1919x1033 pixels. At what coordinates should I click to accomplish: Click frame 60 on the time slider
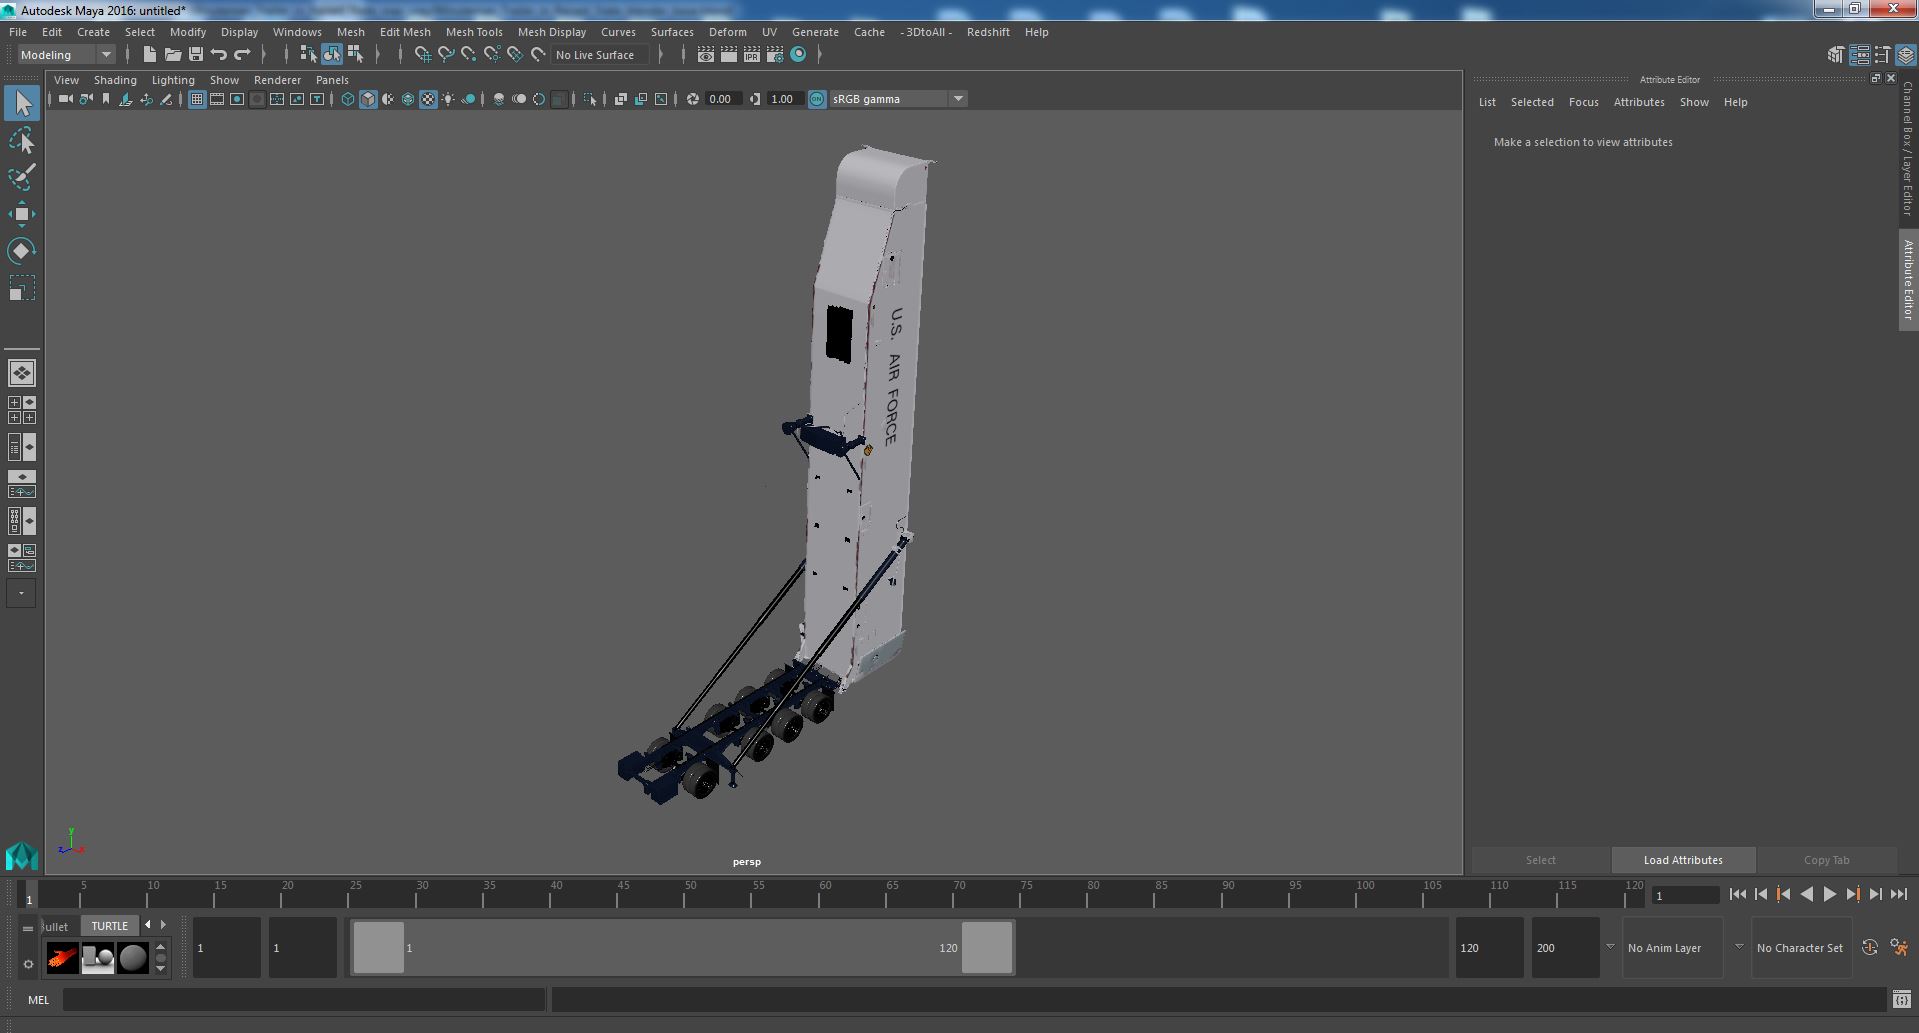(x=819, y=895)
